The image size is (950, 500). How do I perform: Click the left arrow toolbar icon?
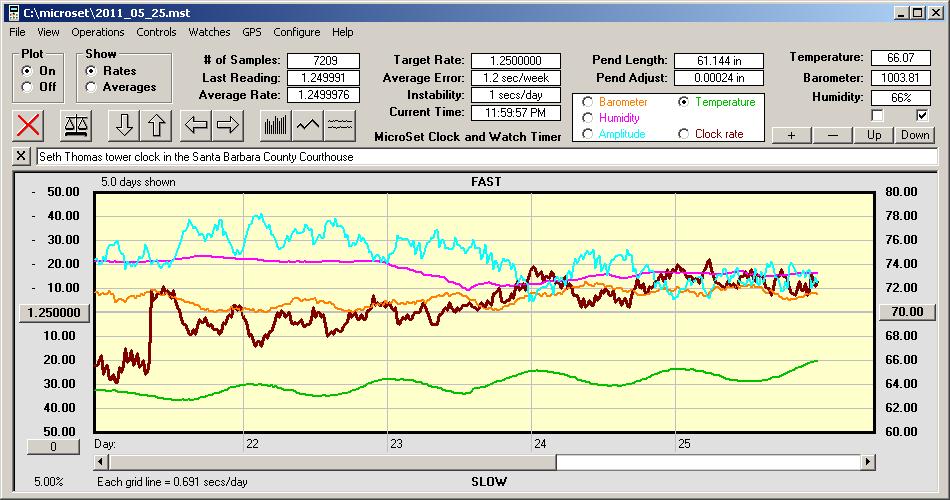[196, 126]
